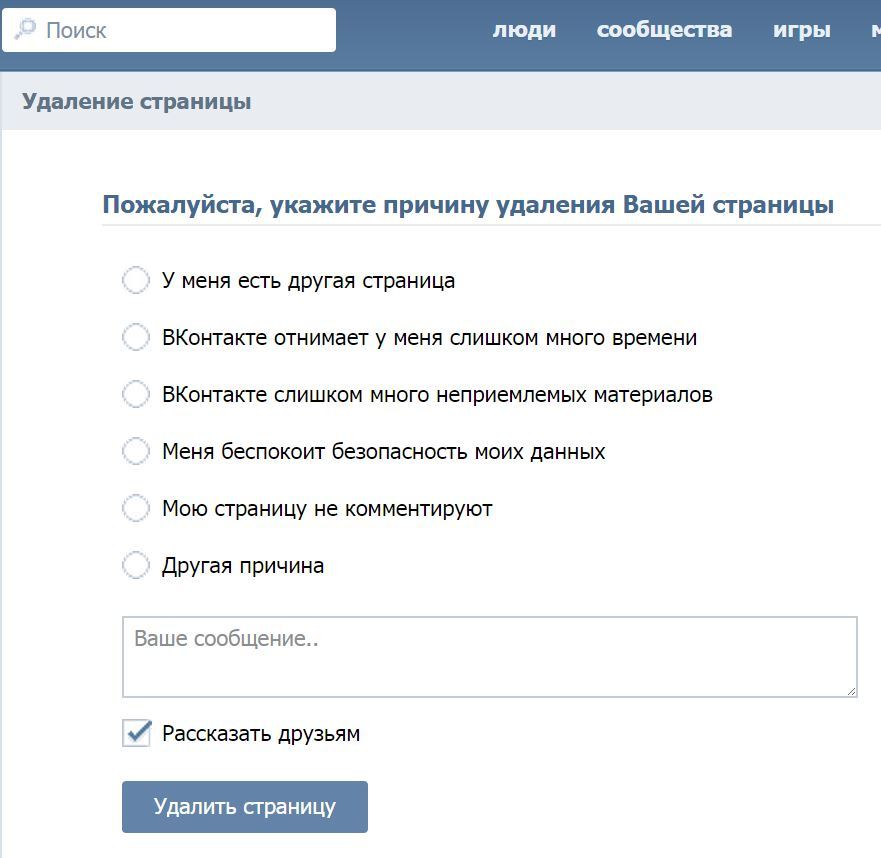Screen dimensions: 881x858
Task: Open the люди menu item
Action: tap(524, 30)
